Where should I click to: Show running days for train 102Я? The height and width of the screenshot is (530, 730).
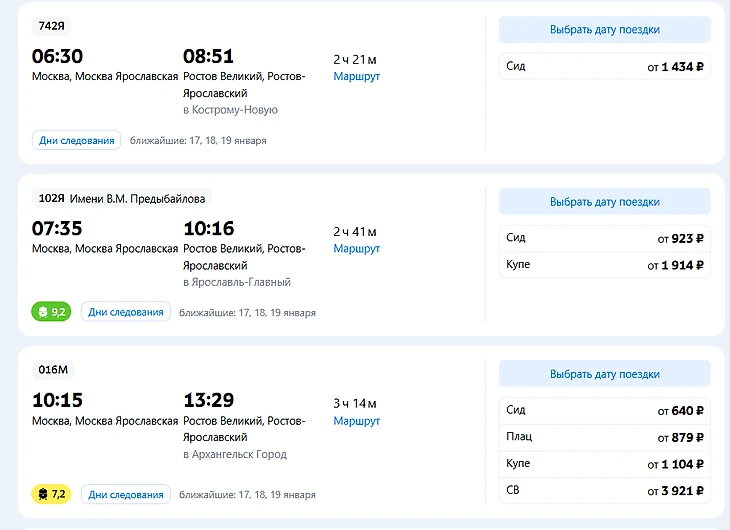pyautogui.click(x=125, y=312)
